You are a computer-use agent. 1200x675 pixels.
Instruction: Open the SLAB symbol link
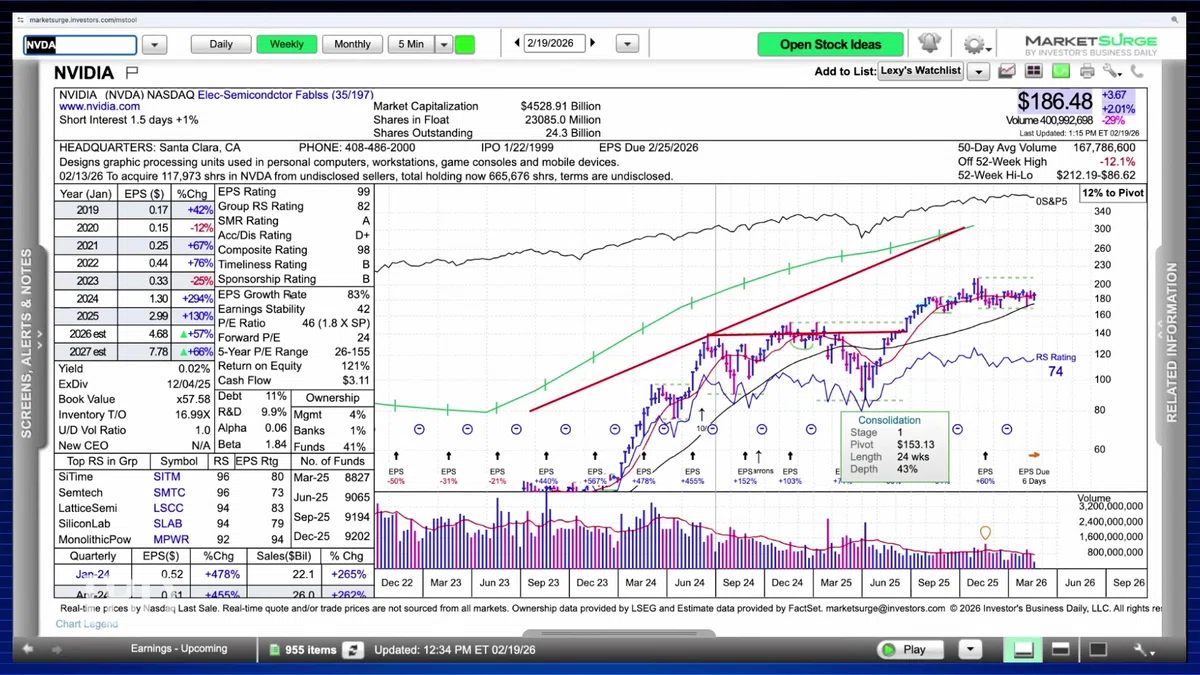[x=167, y=523]
